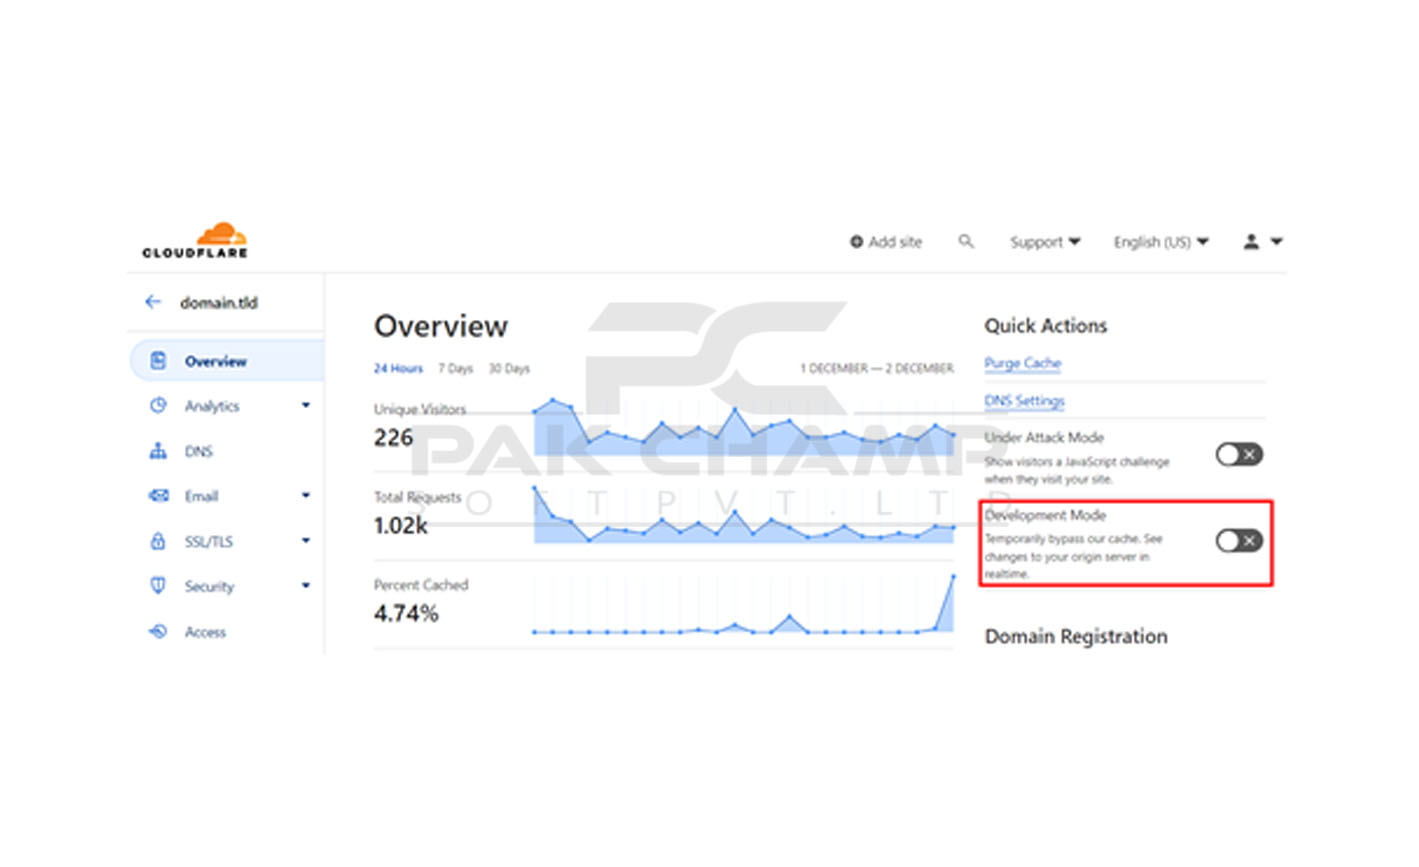
Task: Click the Email sidebar icon
Action: click(158, 495)
